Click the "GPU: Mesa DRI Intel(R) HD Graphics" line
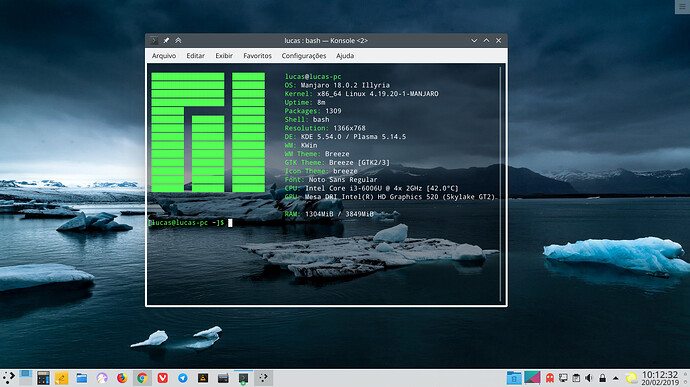 [x=390, y=197]
